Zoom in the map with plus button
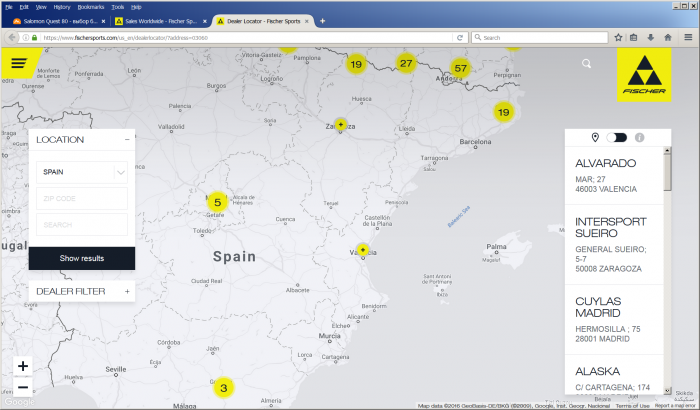Viewport: 700px width, 410px height. 23,366
